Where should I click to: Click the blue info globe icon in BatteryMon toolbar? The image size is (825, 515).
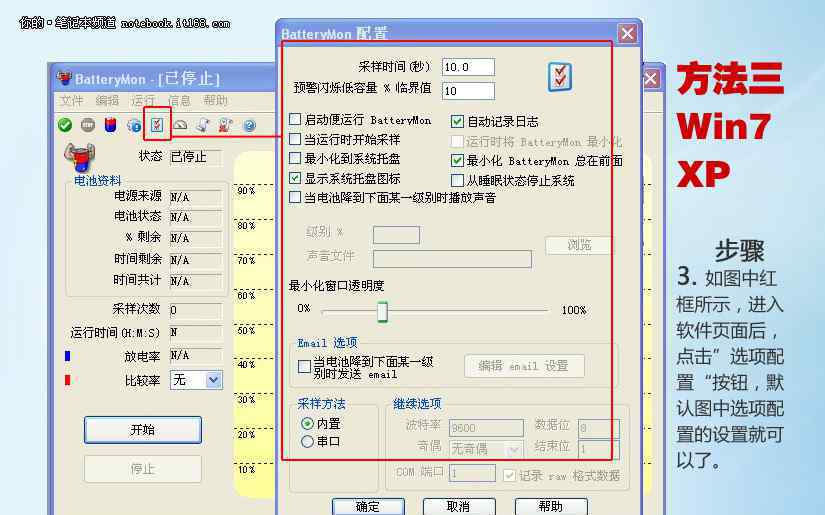[x=134, y=125]
